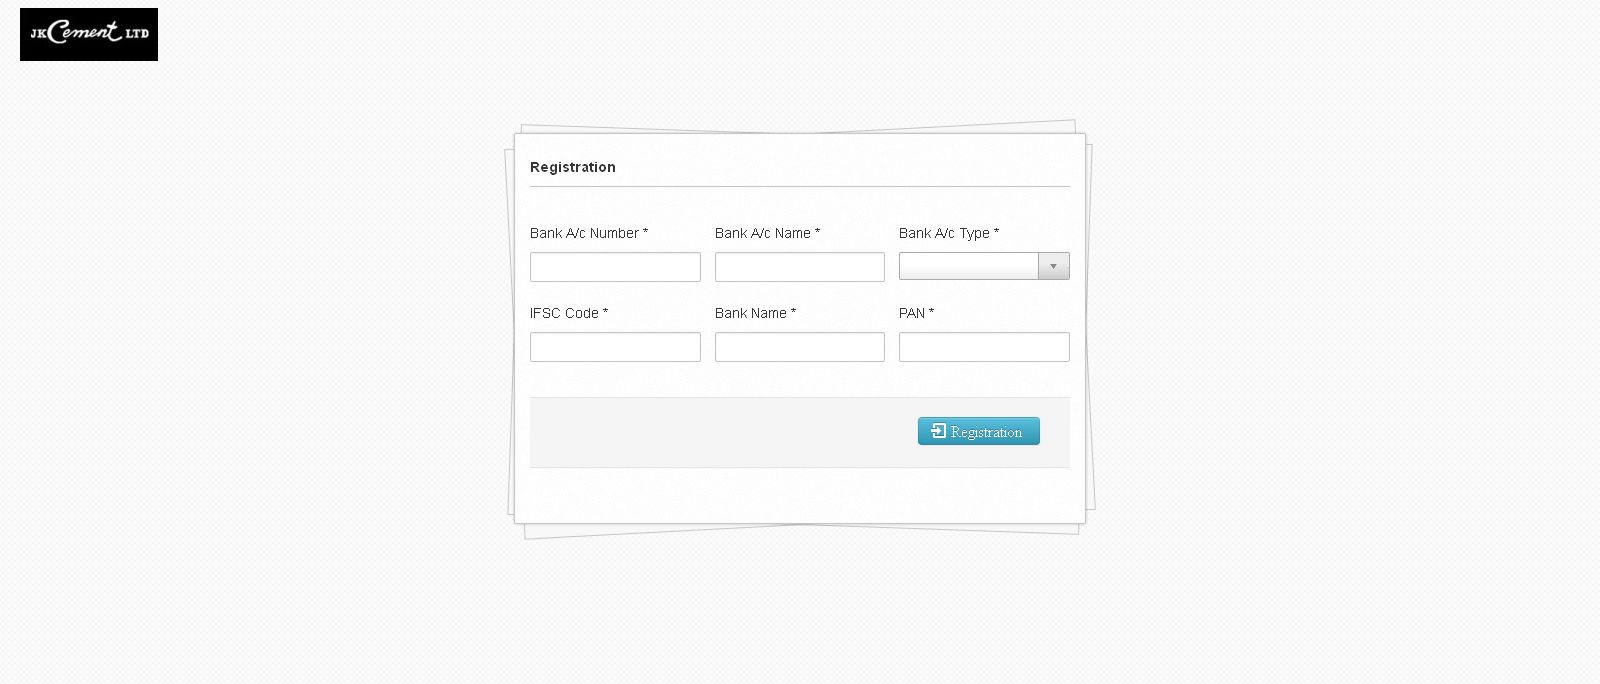Click the "Bank A/c Type *" label

pos(948,233)
